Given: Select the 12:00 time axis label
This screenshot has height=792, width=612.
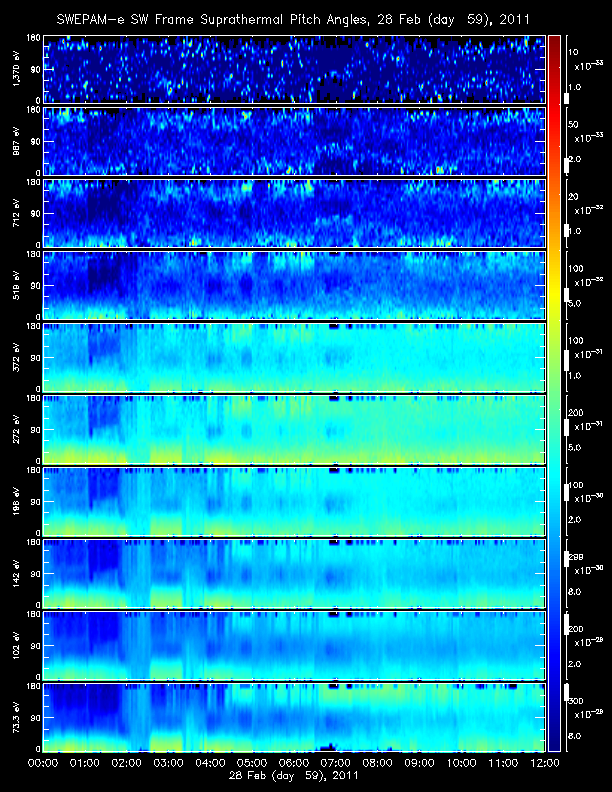Looking at the screenshot, I should [543, 763].
